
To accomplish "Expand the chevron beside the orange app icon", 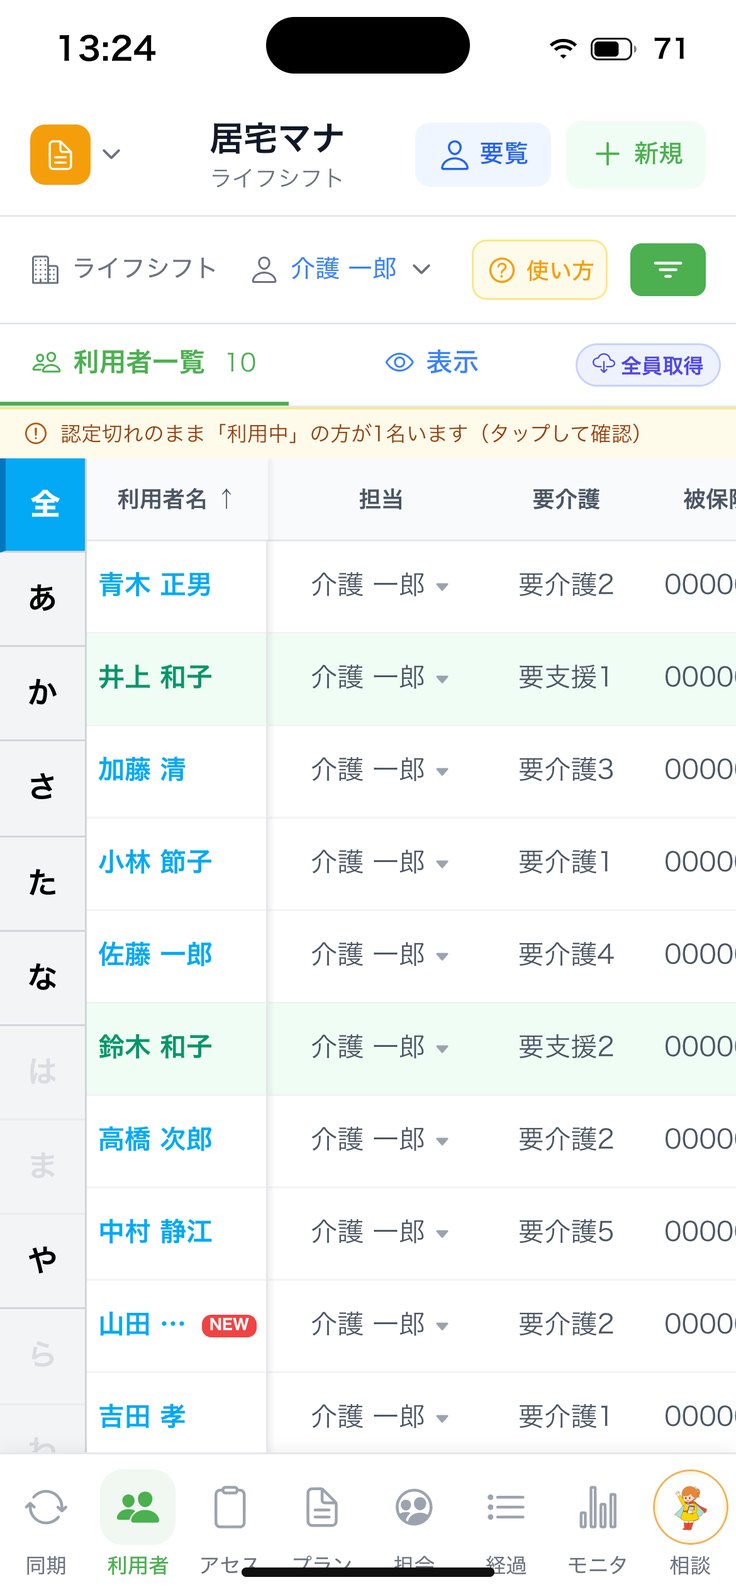I will [x=112, y=154].
